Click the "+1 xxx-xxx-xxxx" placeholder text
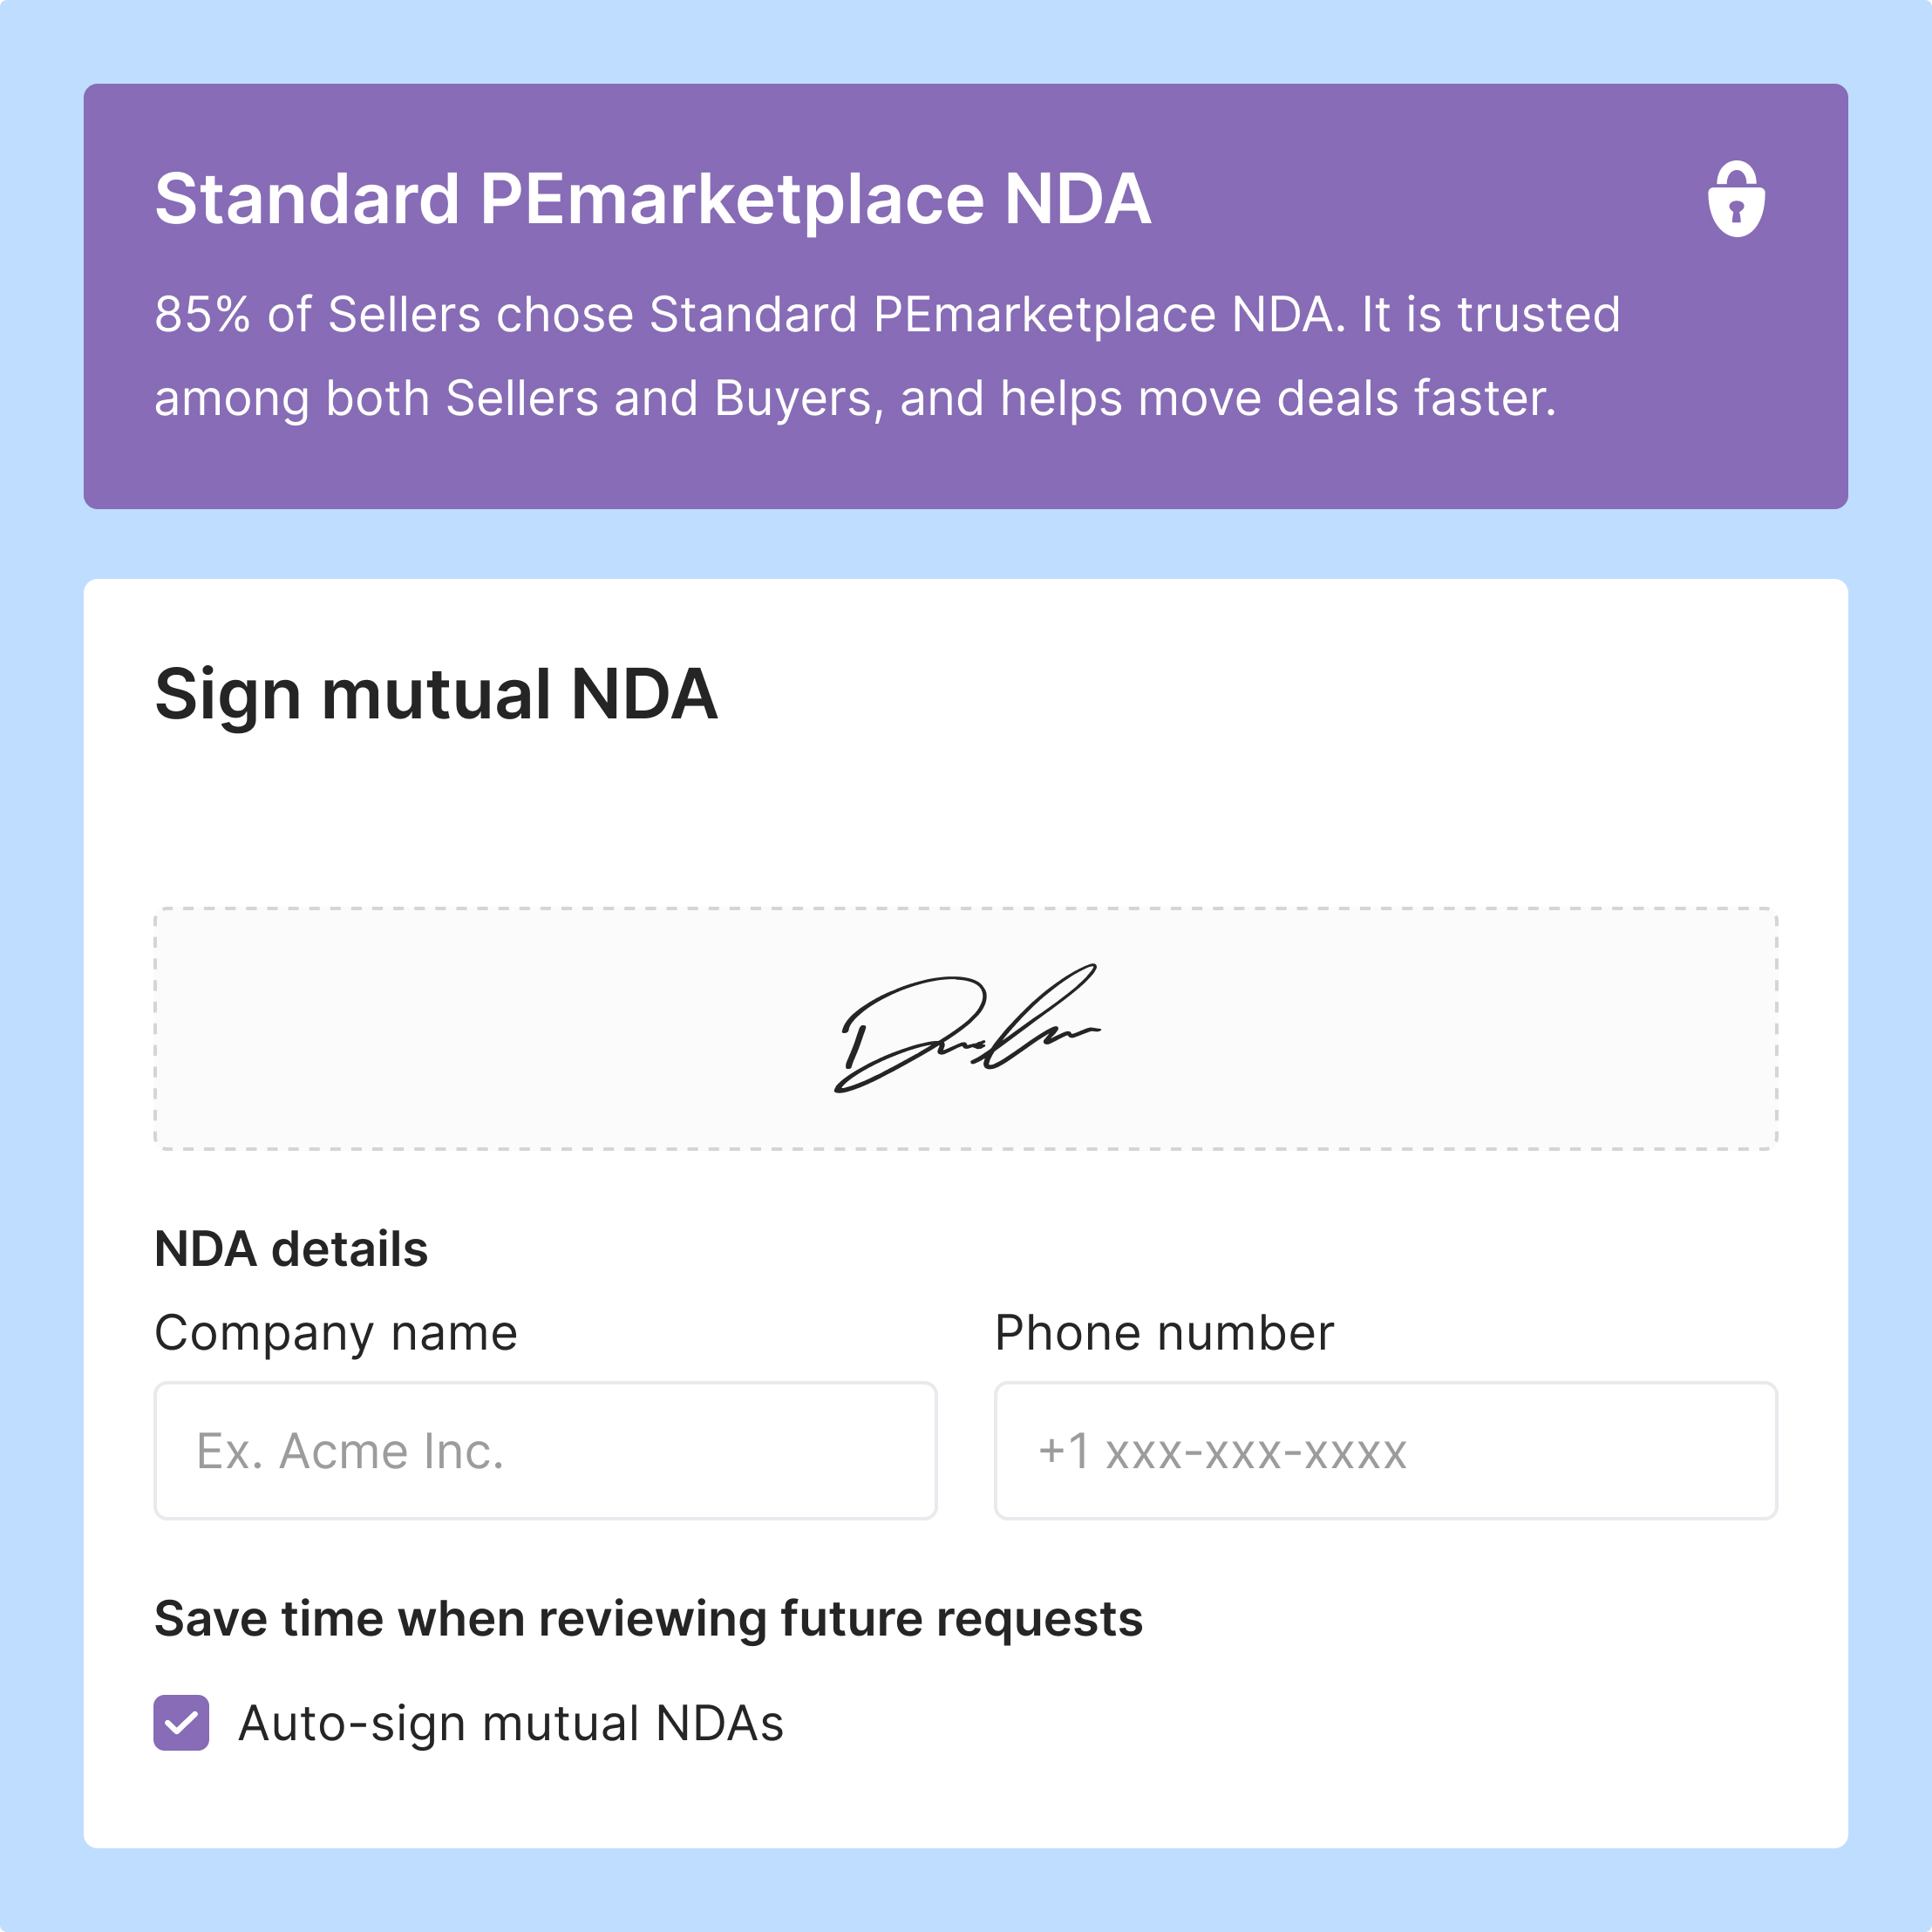The height and width of the screenshot is (1932, 1932). click(1222, 1451)
